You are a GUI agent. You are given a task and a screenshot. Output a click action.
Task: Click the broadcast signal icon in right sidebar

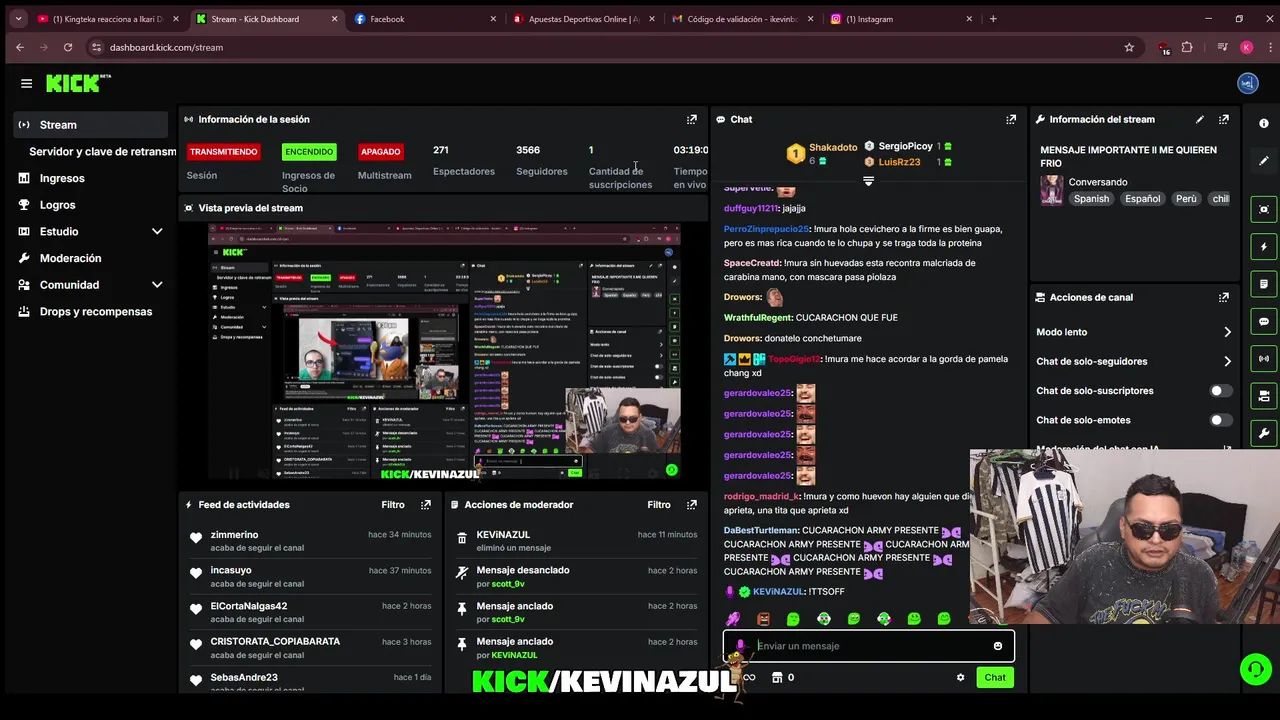click(1264, 359)
